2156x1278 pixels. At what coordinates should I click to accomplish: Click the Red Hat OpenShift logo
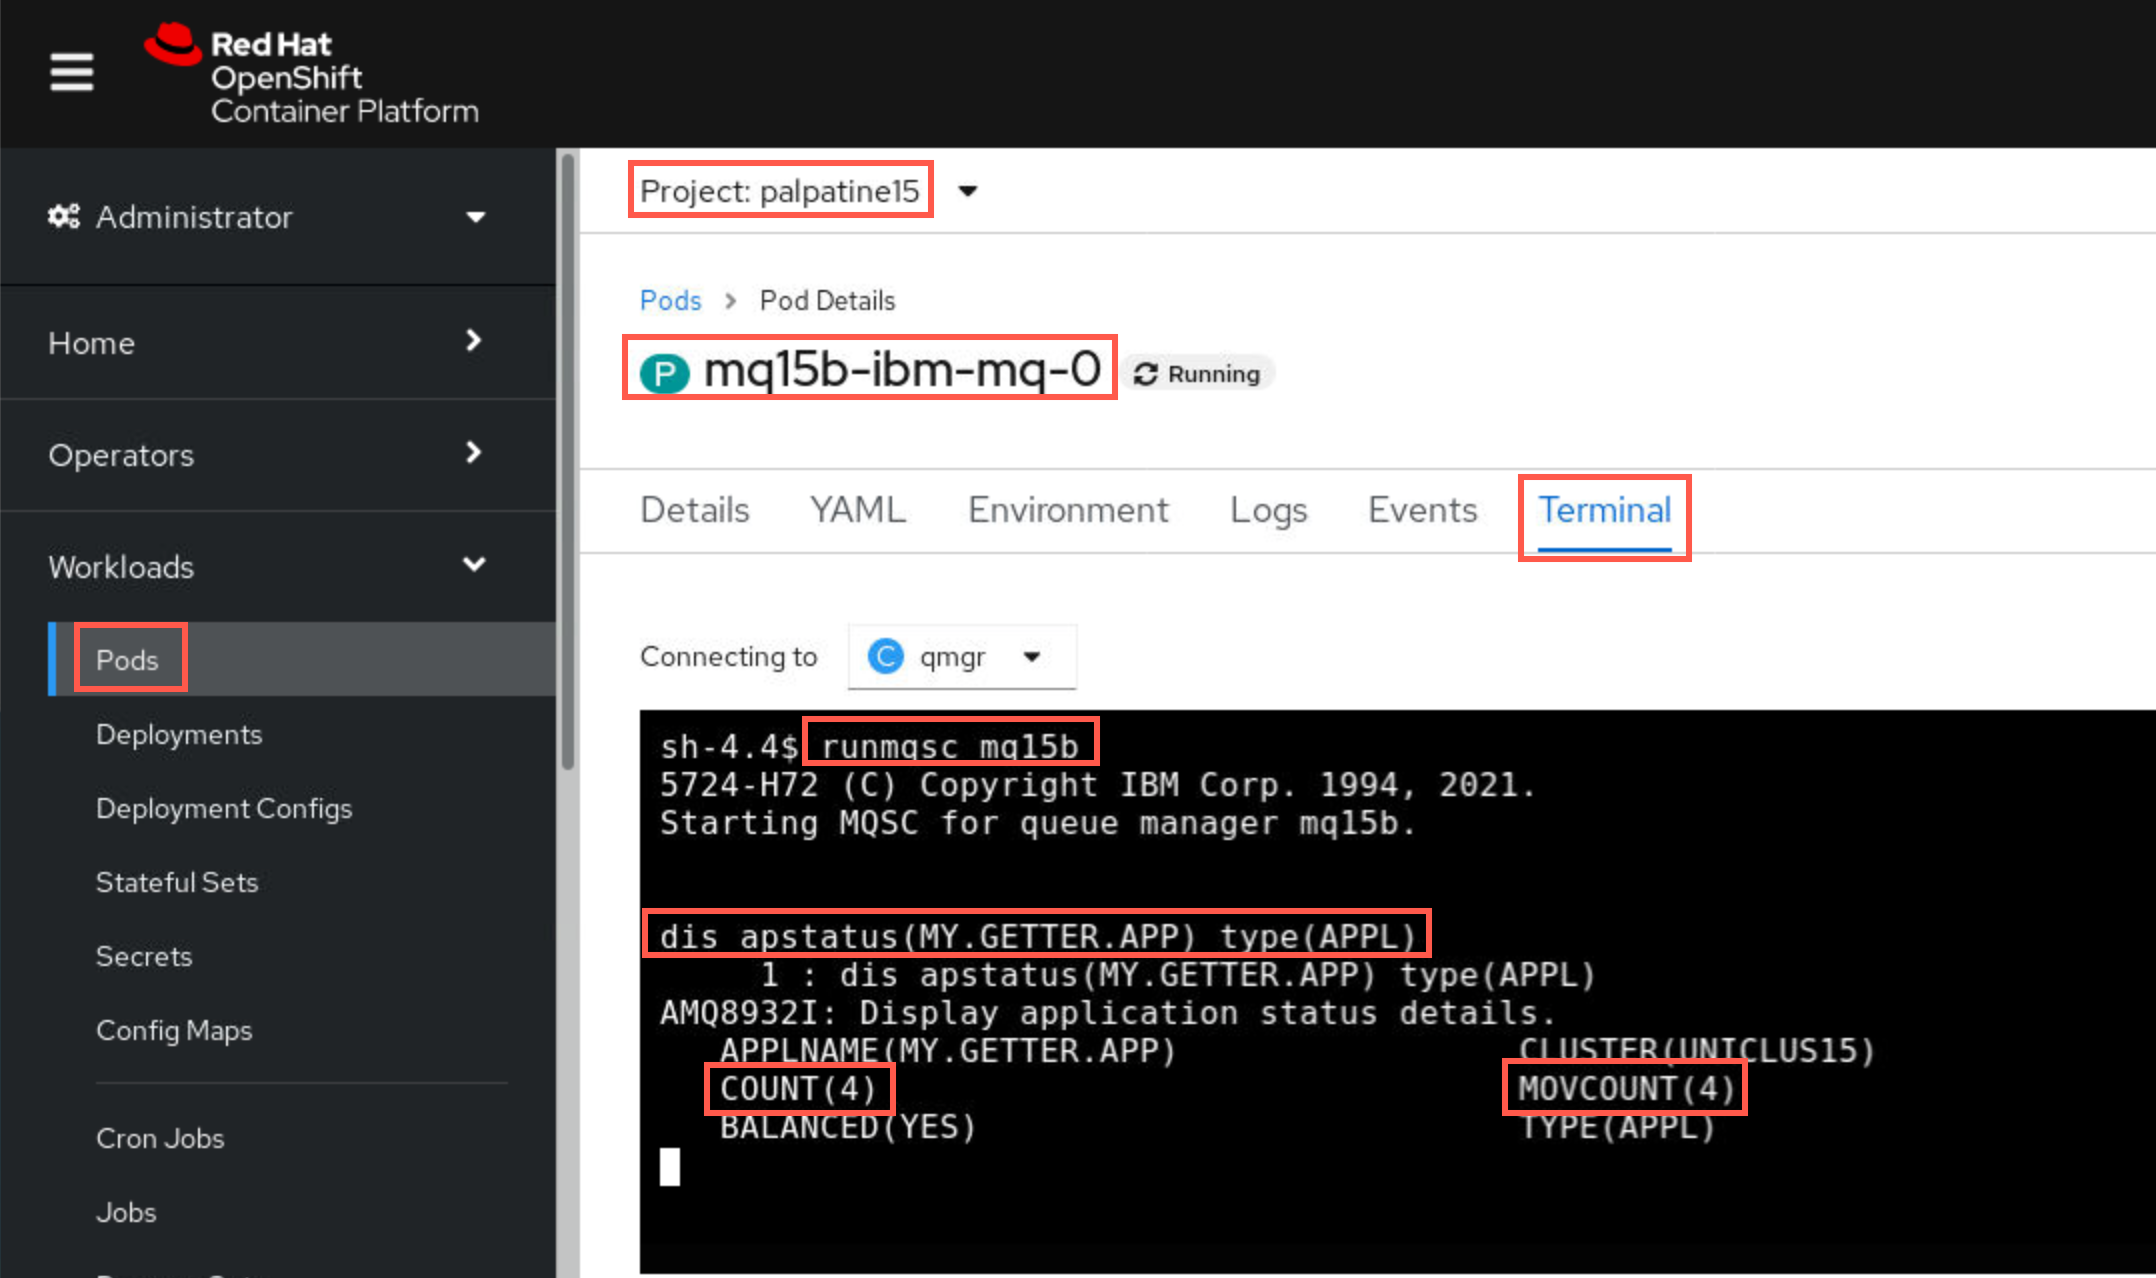coord(311,75)
